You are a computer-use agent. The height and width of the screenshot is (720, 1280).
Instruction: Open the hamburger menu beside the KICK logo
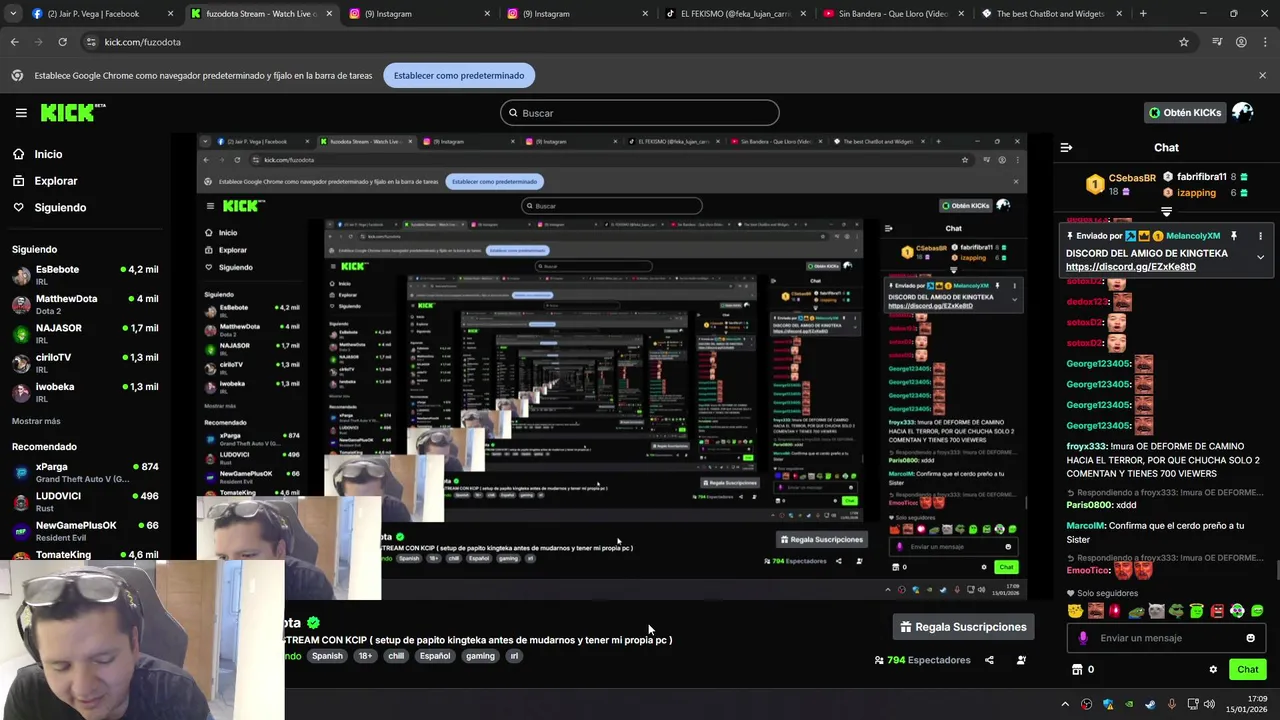click(21, 113)
